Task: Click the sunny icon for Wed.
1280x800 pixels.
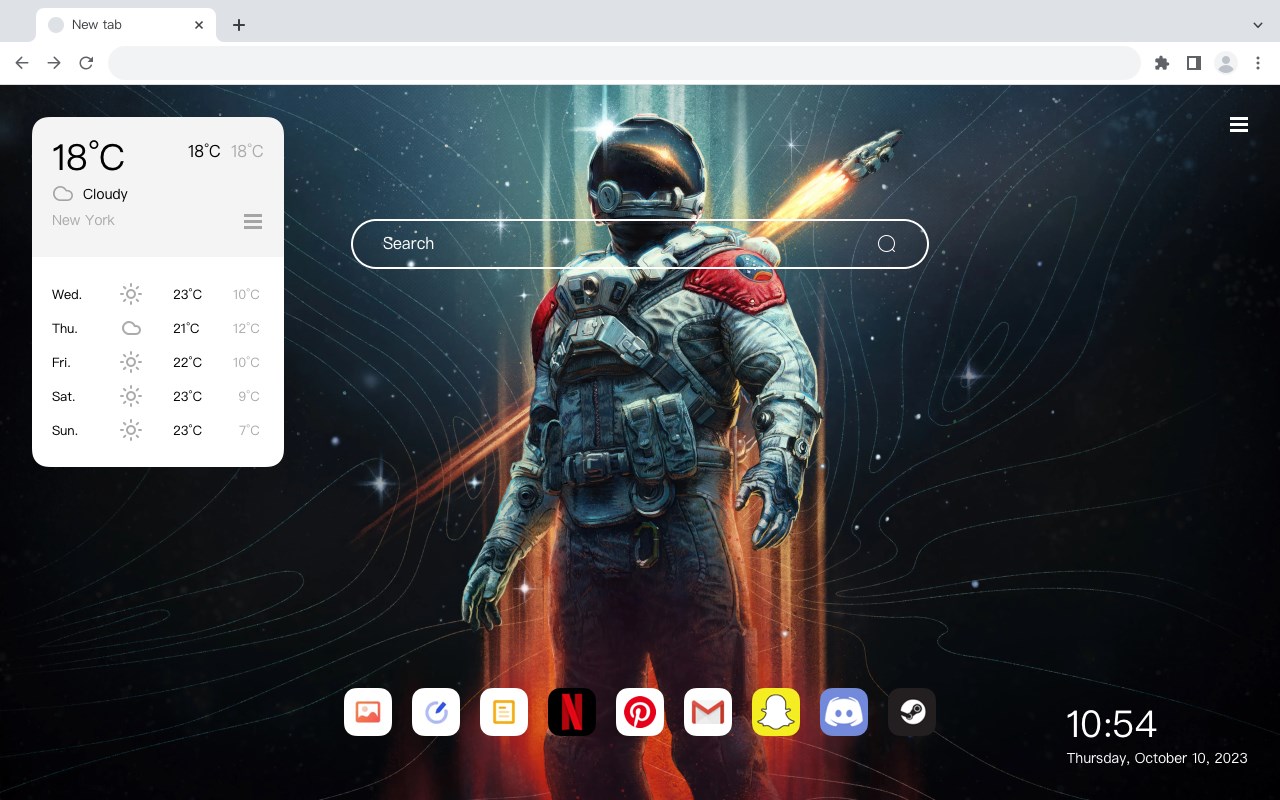Action: (x=131, y=294)
